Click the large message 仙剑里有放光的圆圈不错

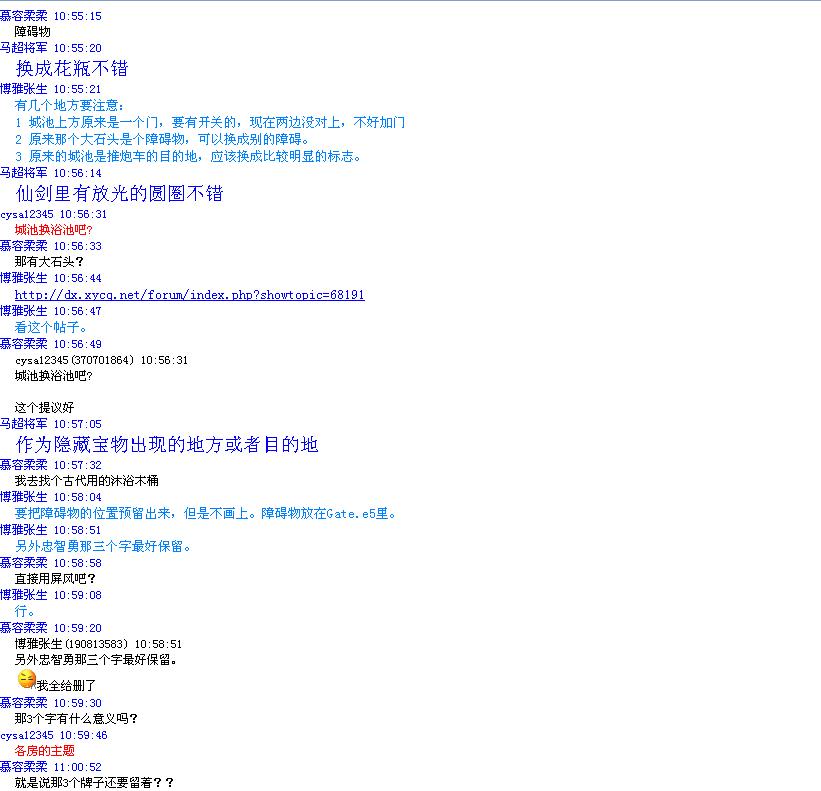coord(119,193)
